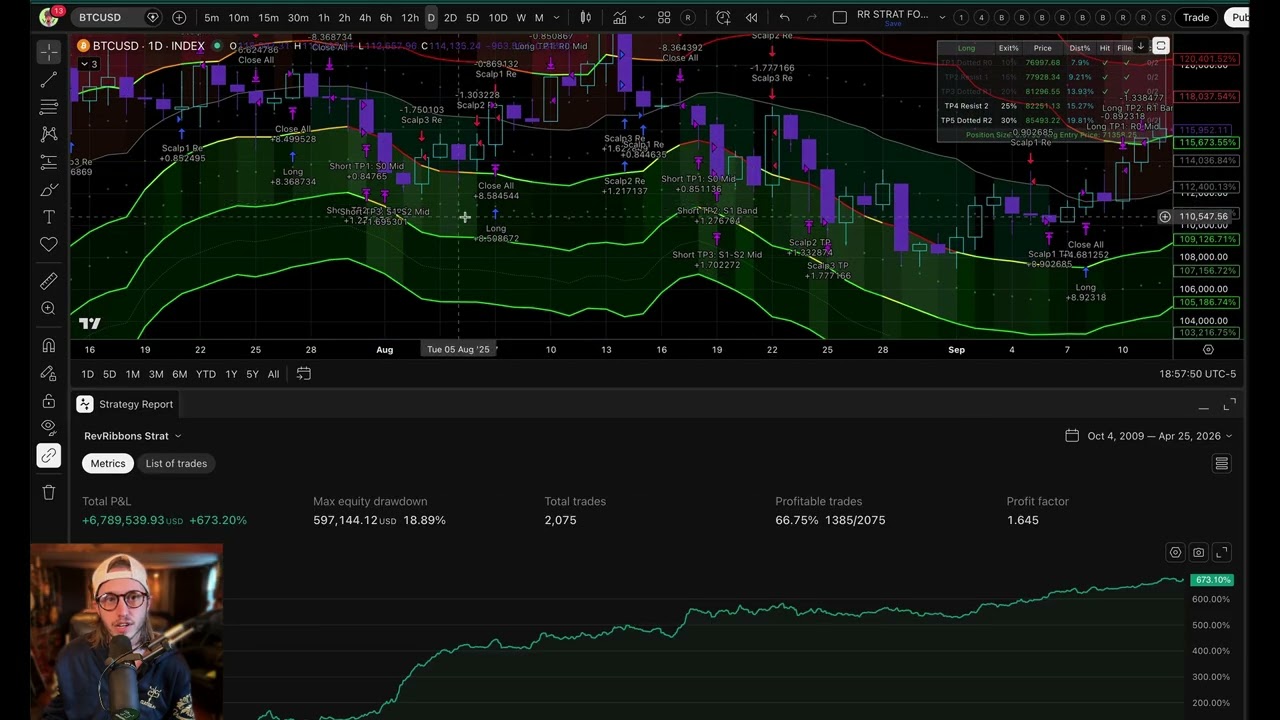Viewport: 1280px width, 720px height.
Task: Open the indicator templates grid icon
Action: [664, 18]
